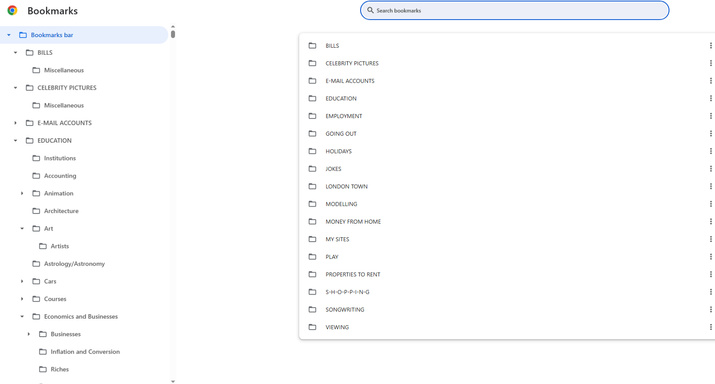This screenshot has height=384, width=715.
Task: Open E-MAIL ACCOUNTS folder in list
Action: [x=350, y=81]
